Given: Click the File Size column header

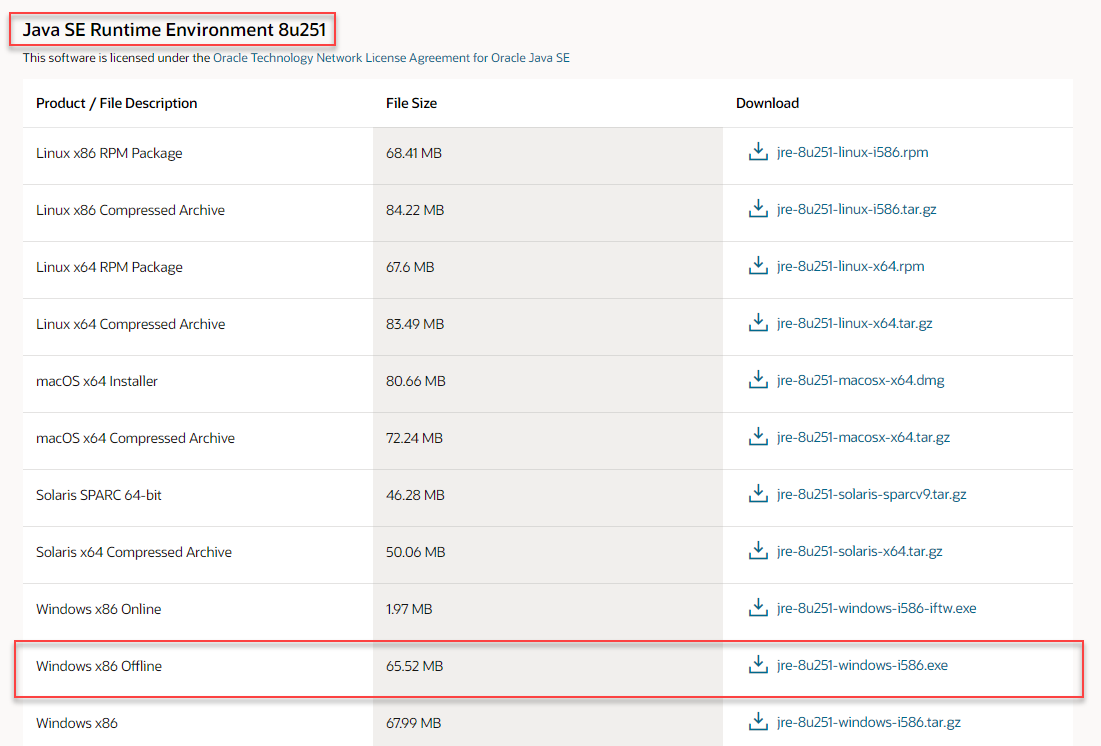Looking at the screenshot, I should point(411,103).
